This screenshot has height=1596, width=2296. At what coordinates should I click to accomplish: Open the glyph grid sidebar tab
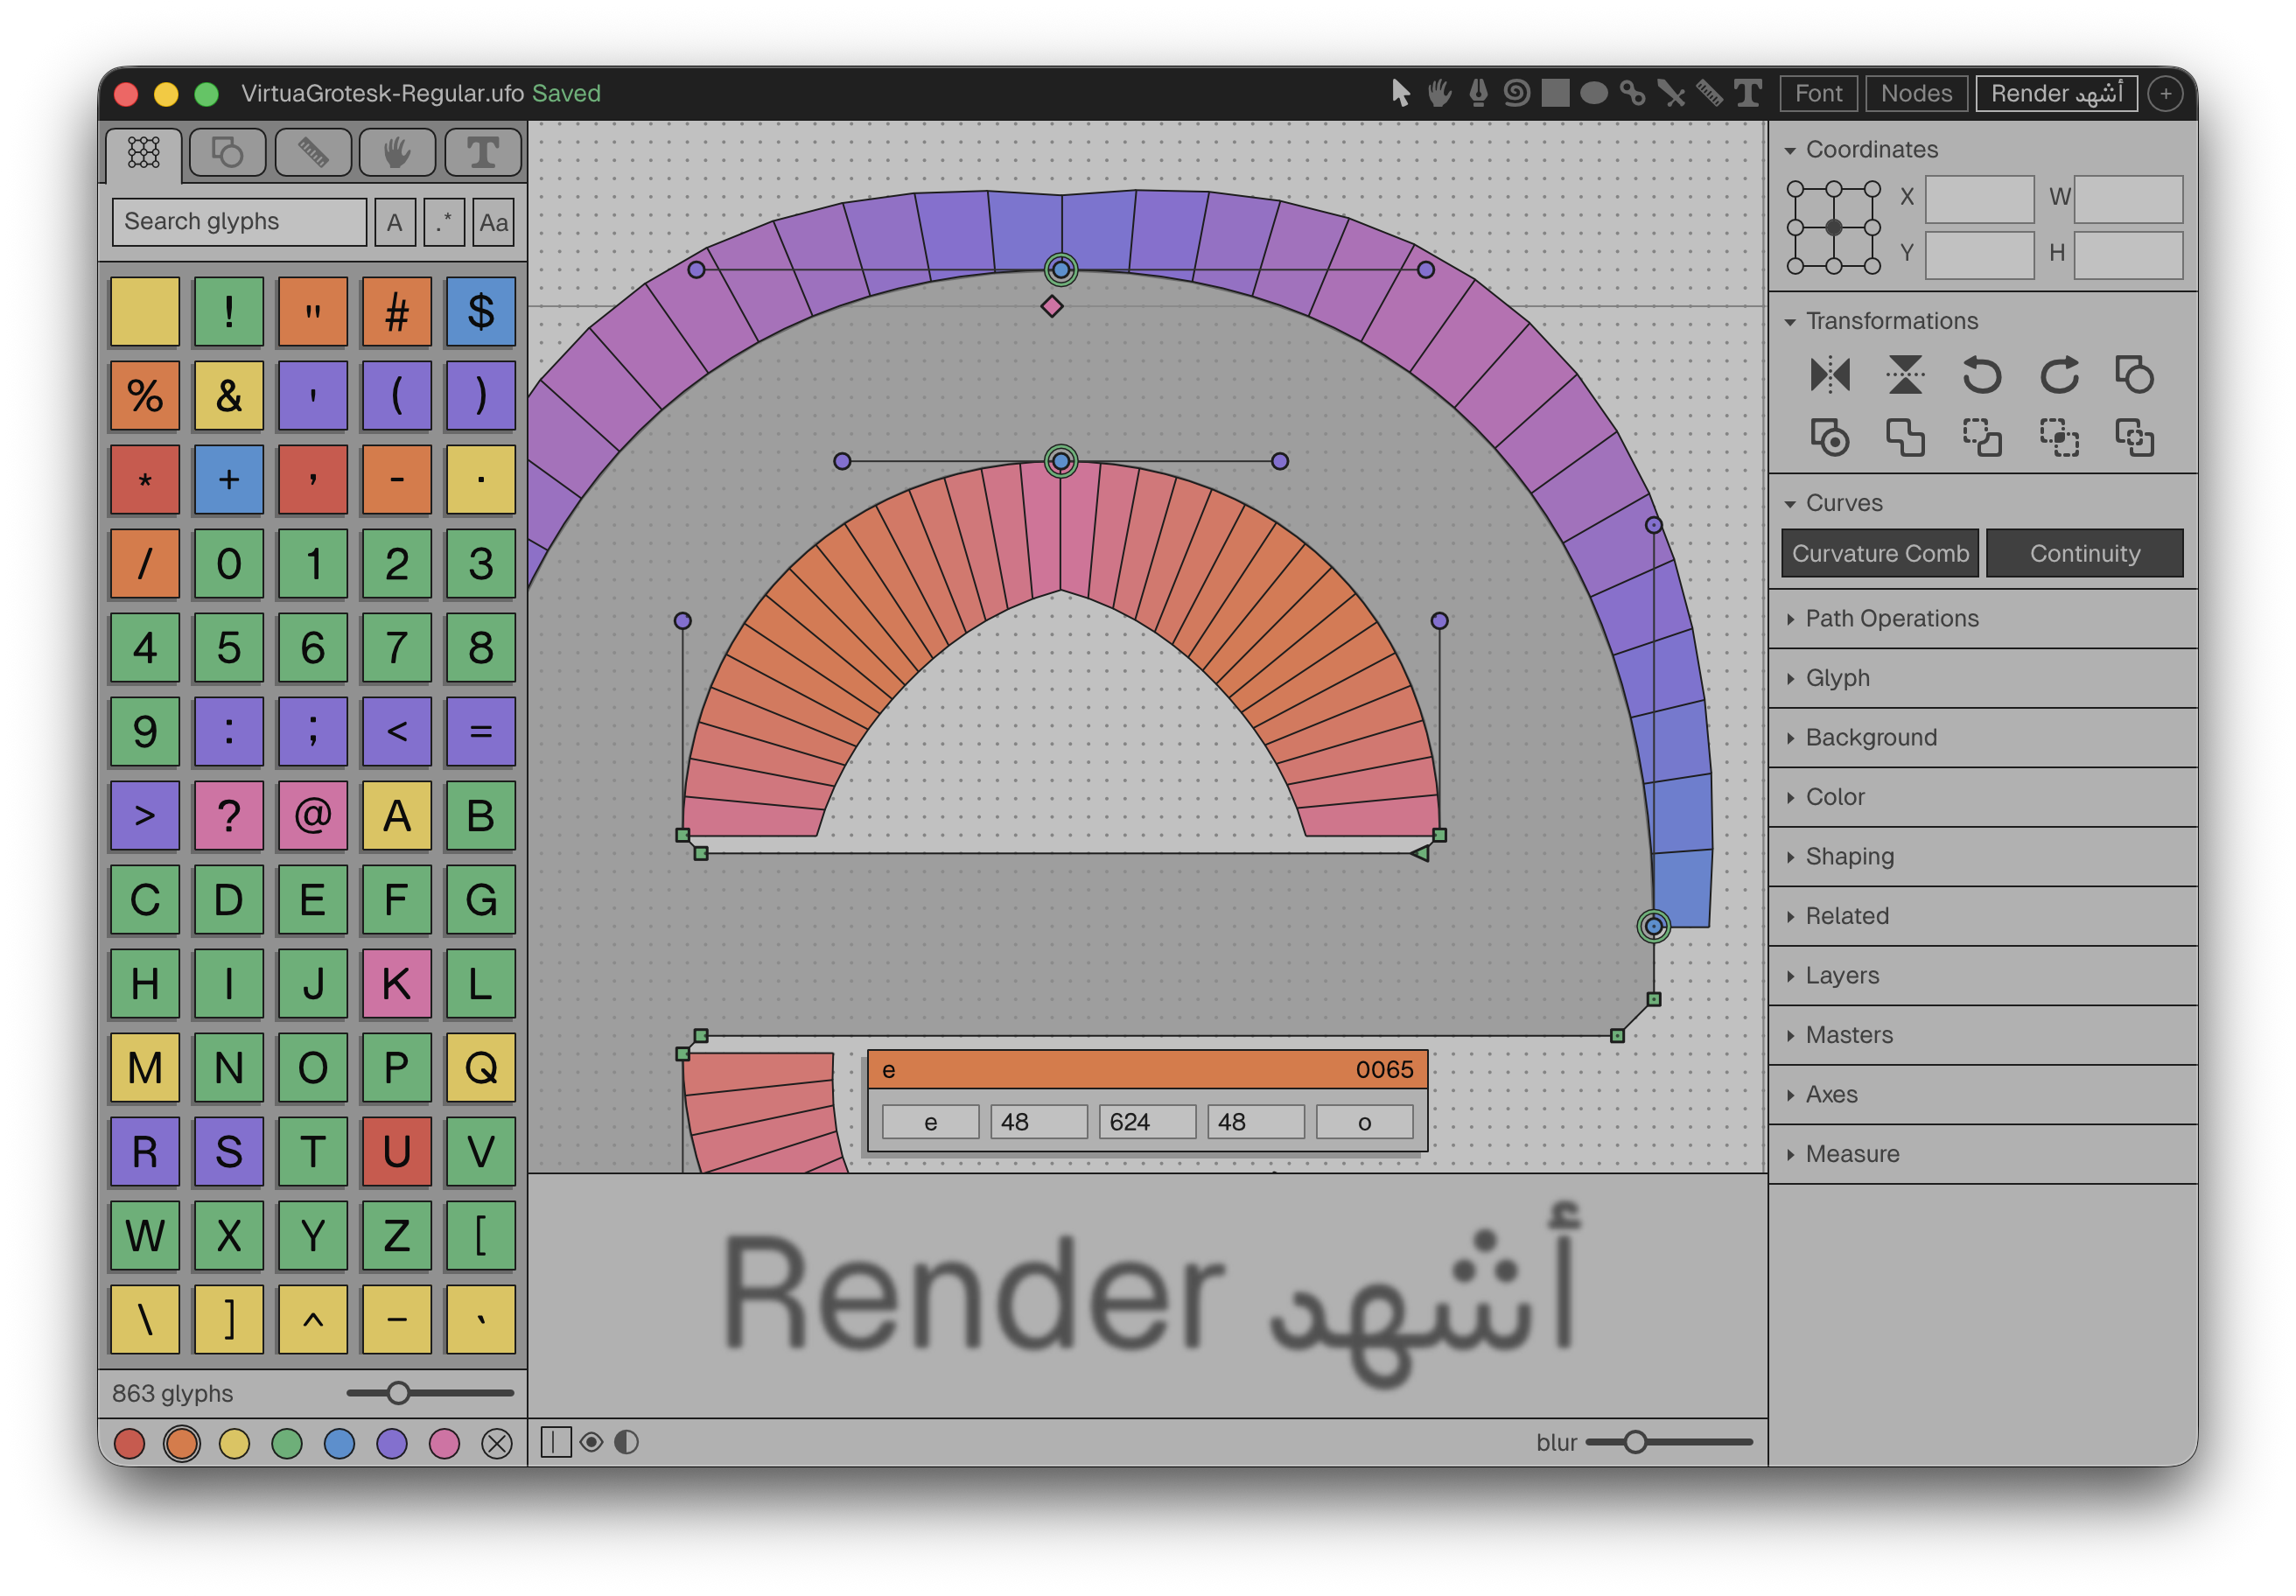pyautogui.click(x=144, y=153)
